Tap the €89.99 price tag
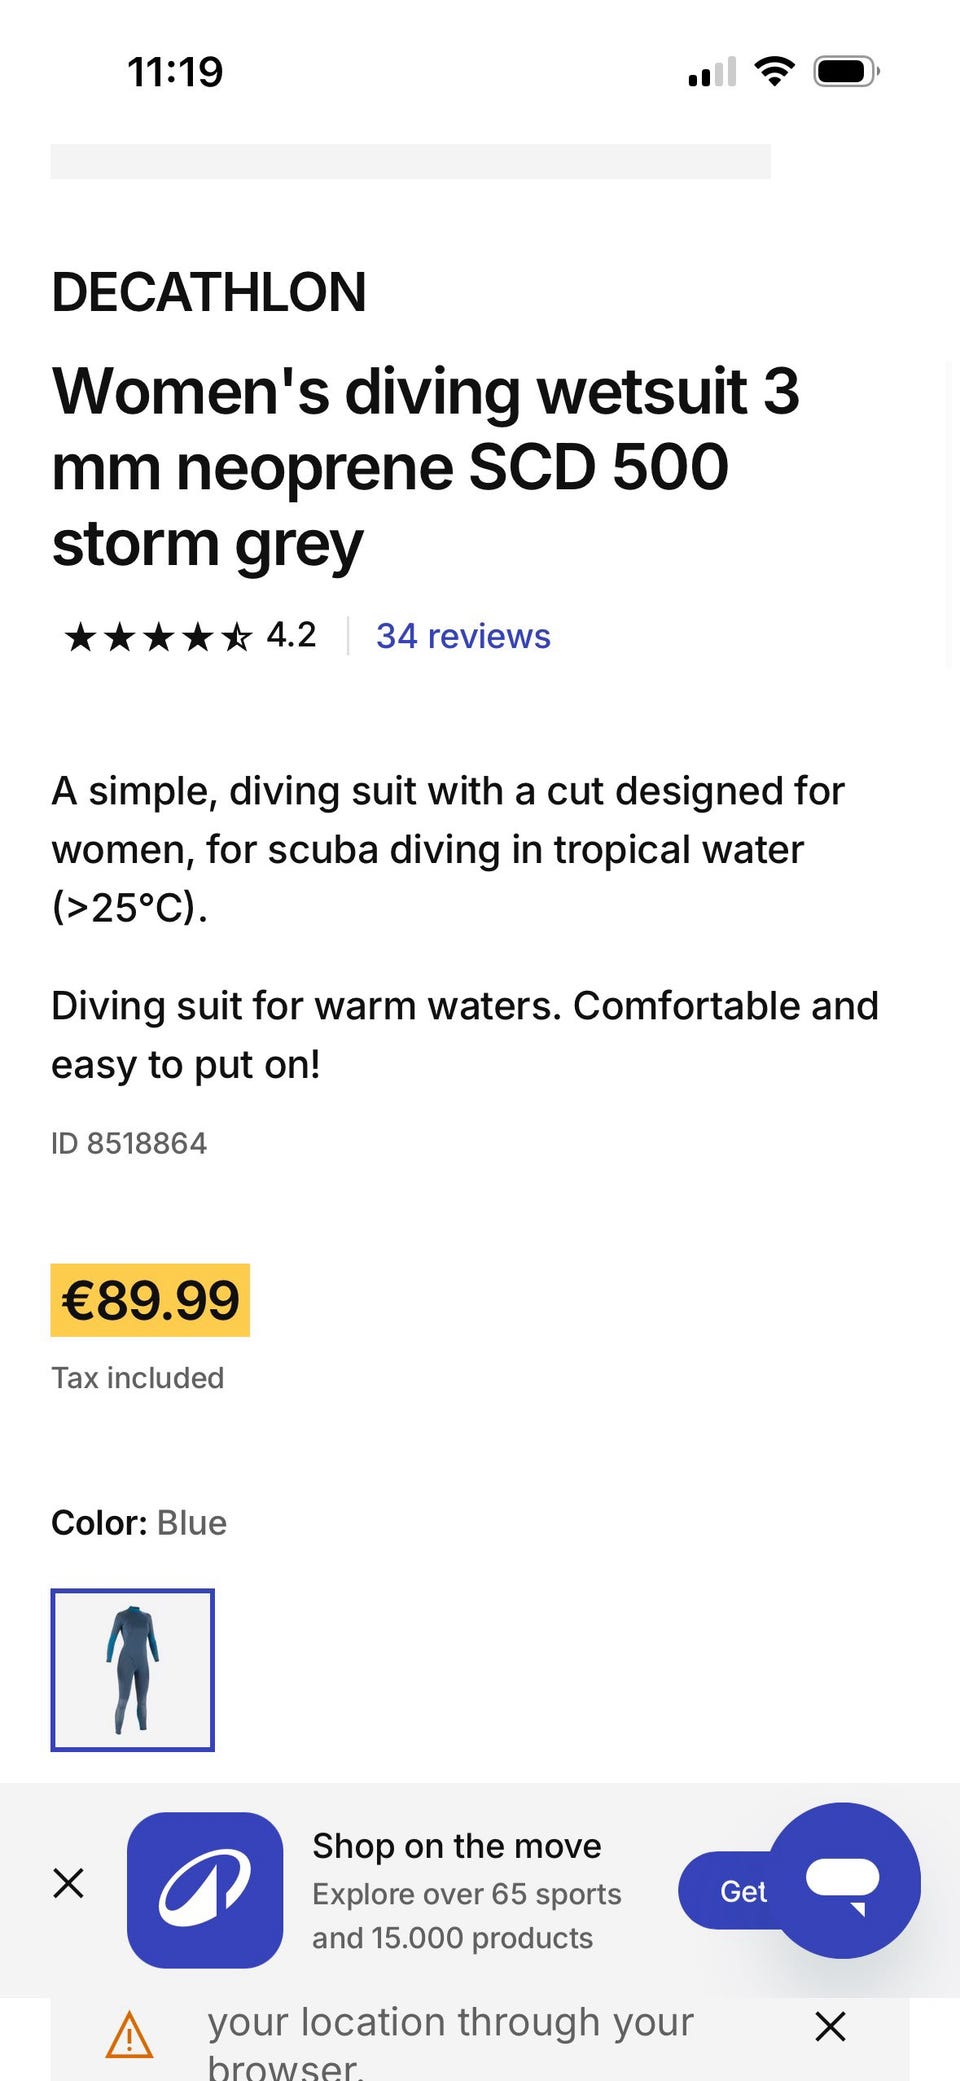Screen dimensions: 960x2081 [150, 1300]
